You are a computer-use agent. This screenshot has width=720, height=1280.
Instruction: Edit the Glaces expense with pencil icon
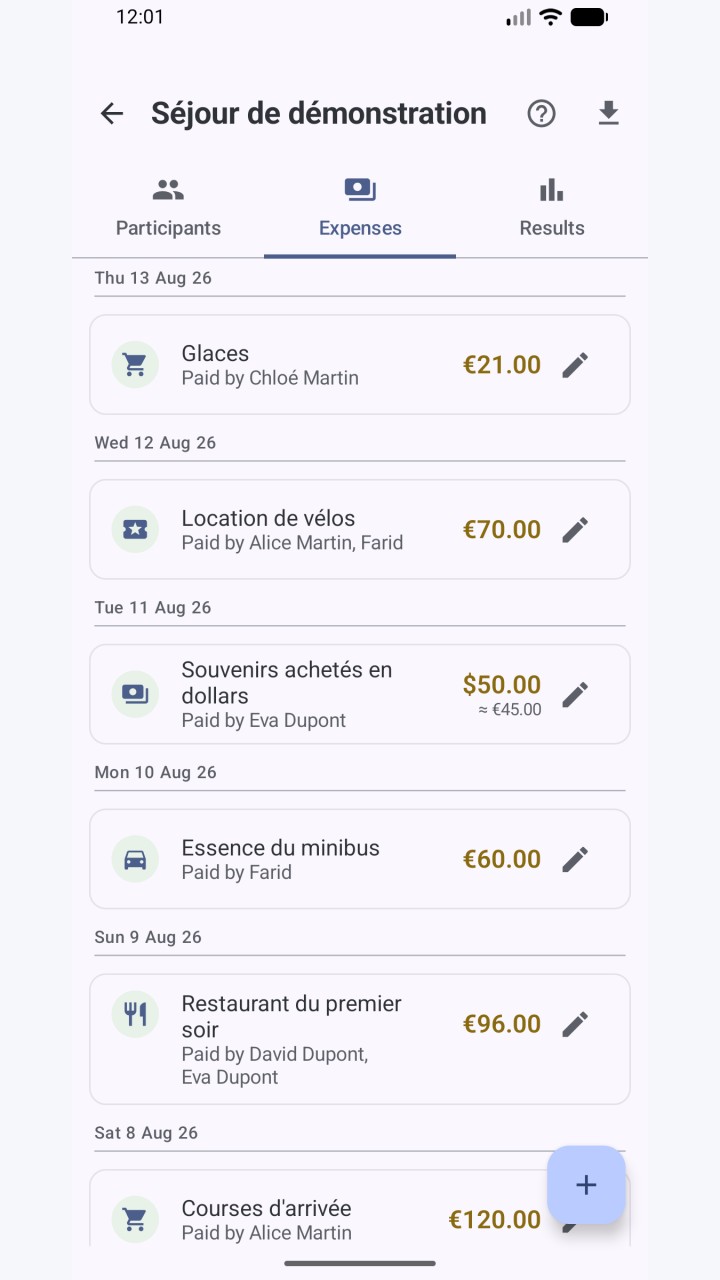[575, 365]
